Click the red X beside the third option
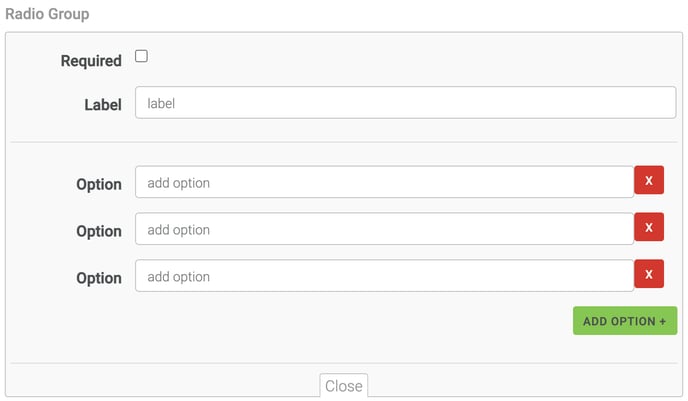 pos(649,275)
